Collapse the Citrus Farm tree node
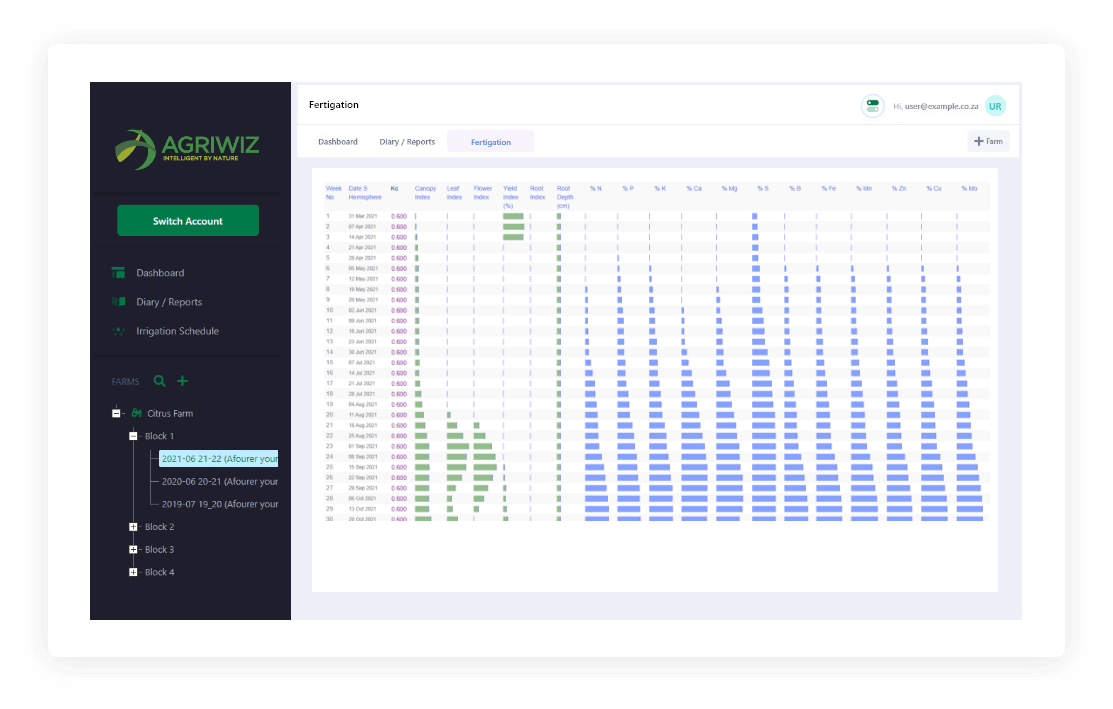 pyautogui.click(x=117, y=413)
